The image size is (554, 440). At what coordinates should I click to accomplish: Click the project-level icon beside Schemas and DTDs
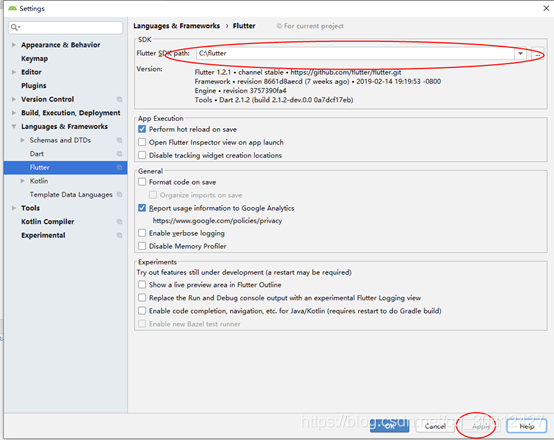coord(119,140)
